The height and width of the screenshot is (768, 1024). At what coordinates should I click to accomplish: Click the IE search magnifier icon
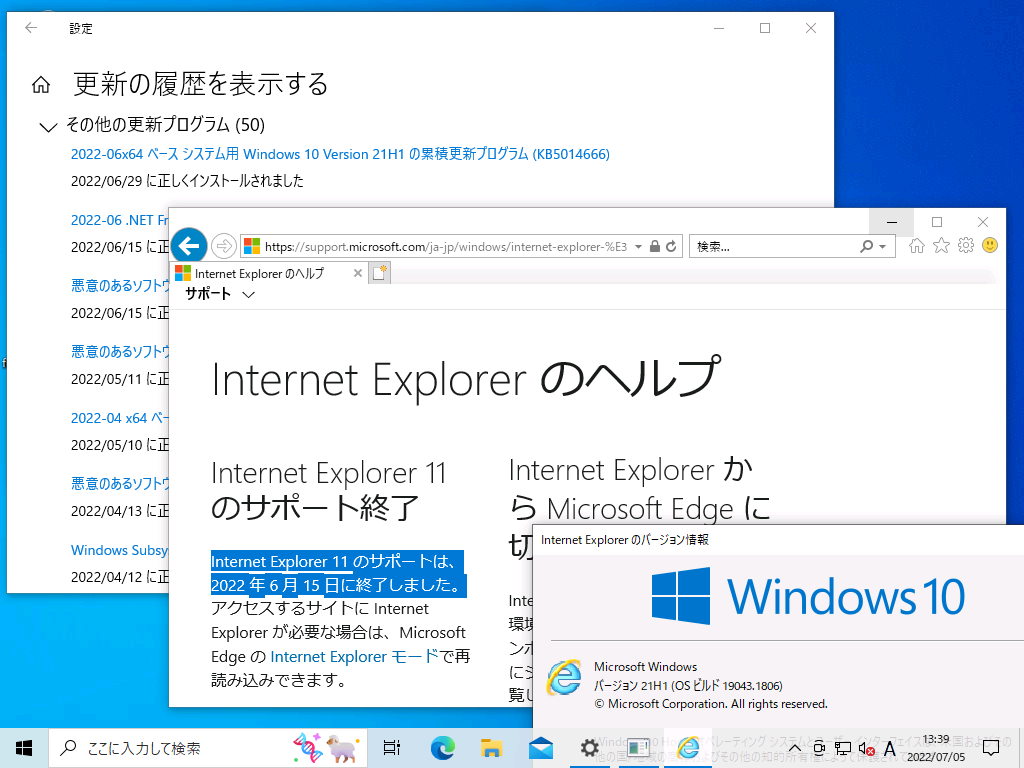coord(866,246)
